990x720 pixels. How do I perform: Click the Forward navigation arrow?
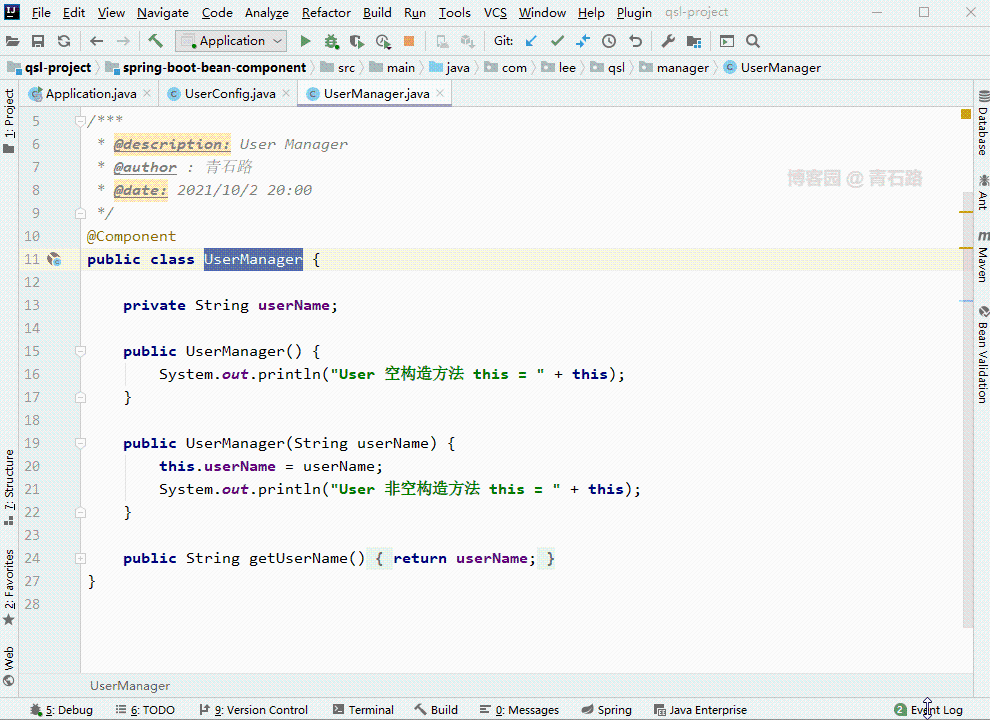click(123, 41)
